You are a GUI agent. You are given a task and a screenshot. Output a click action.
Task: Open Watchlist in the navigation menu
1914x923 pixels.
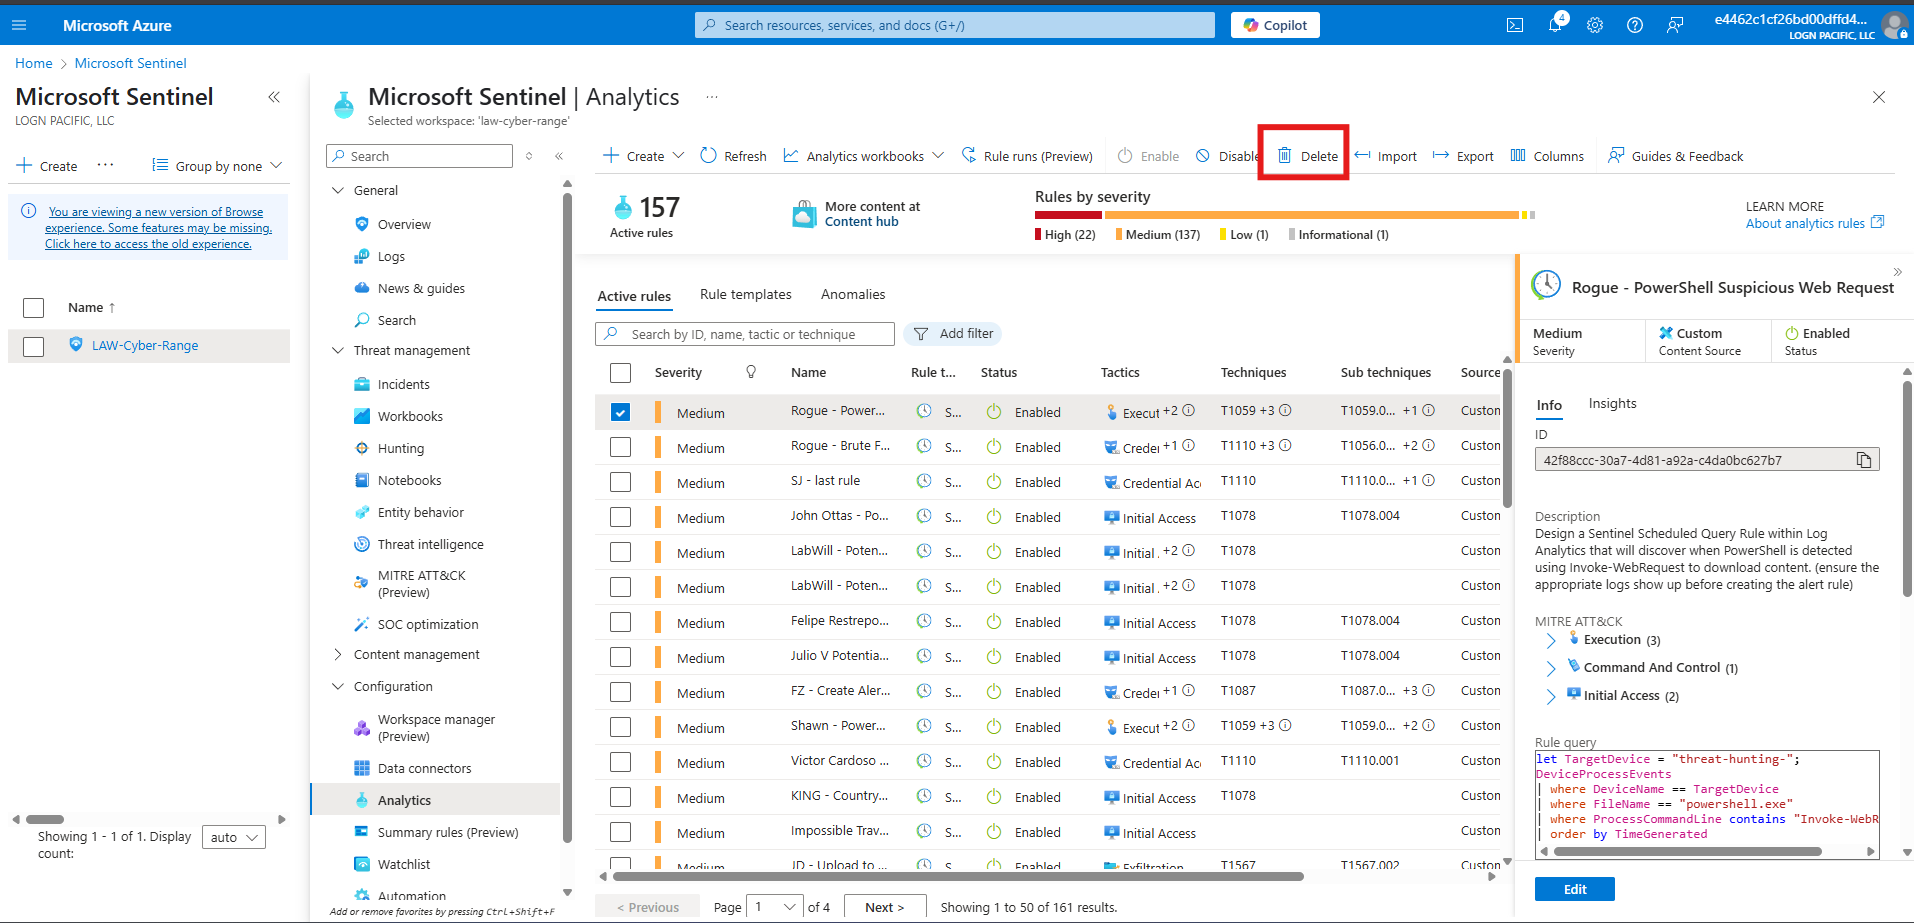[404, 864]
